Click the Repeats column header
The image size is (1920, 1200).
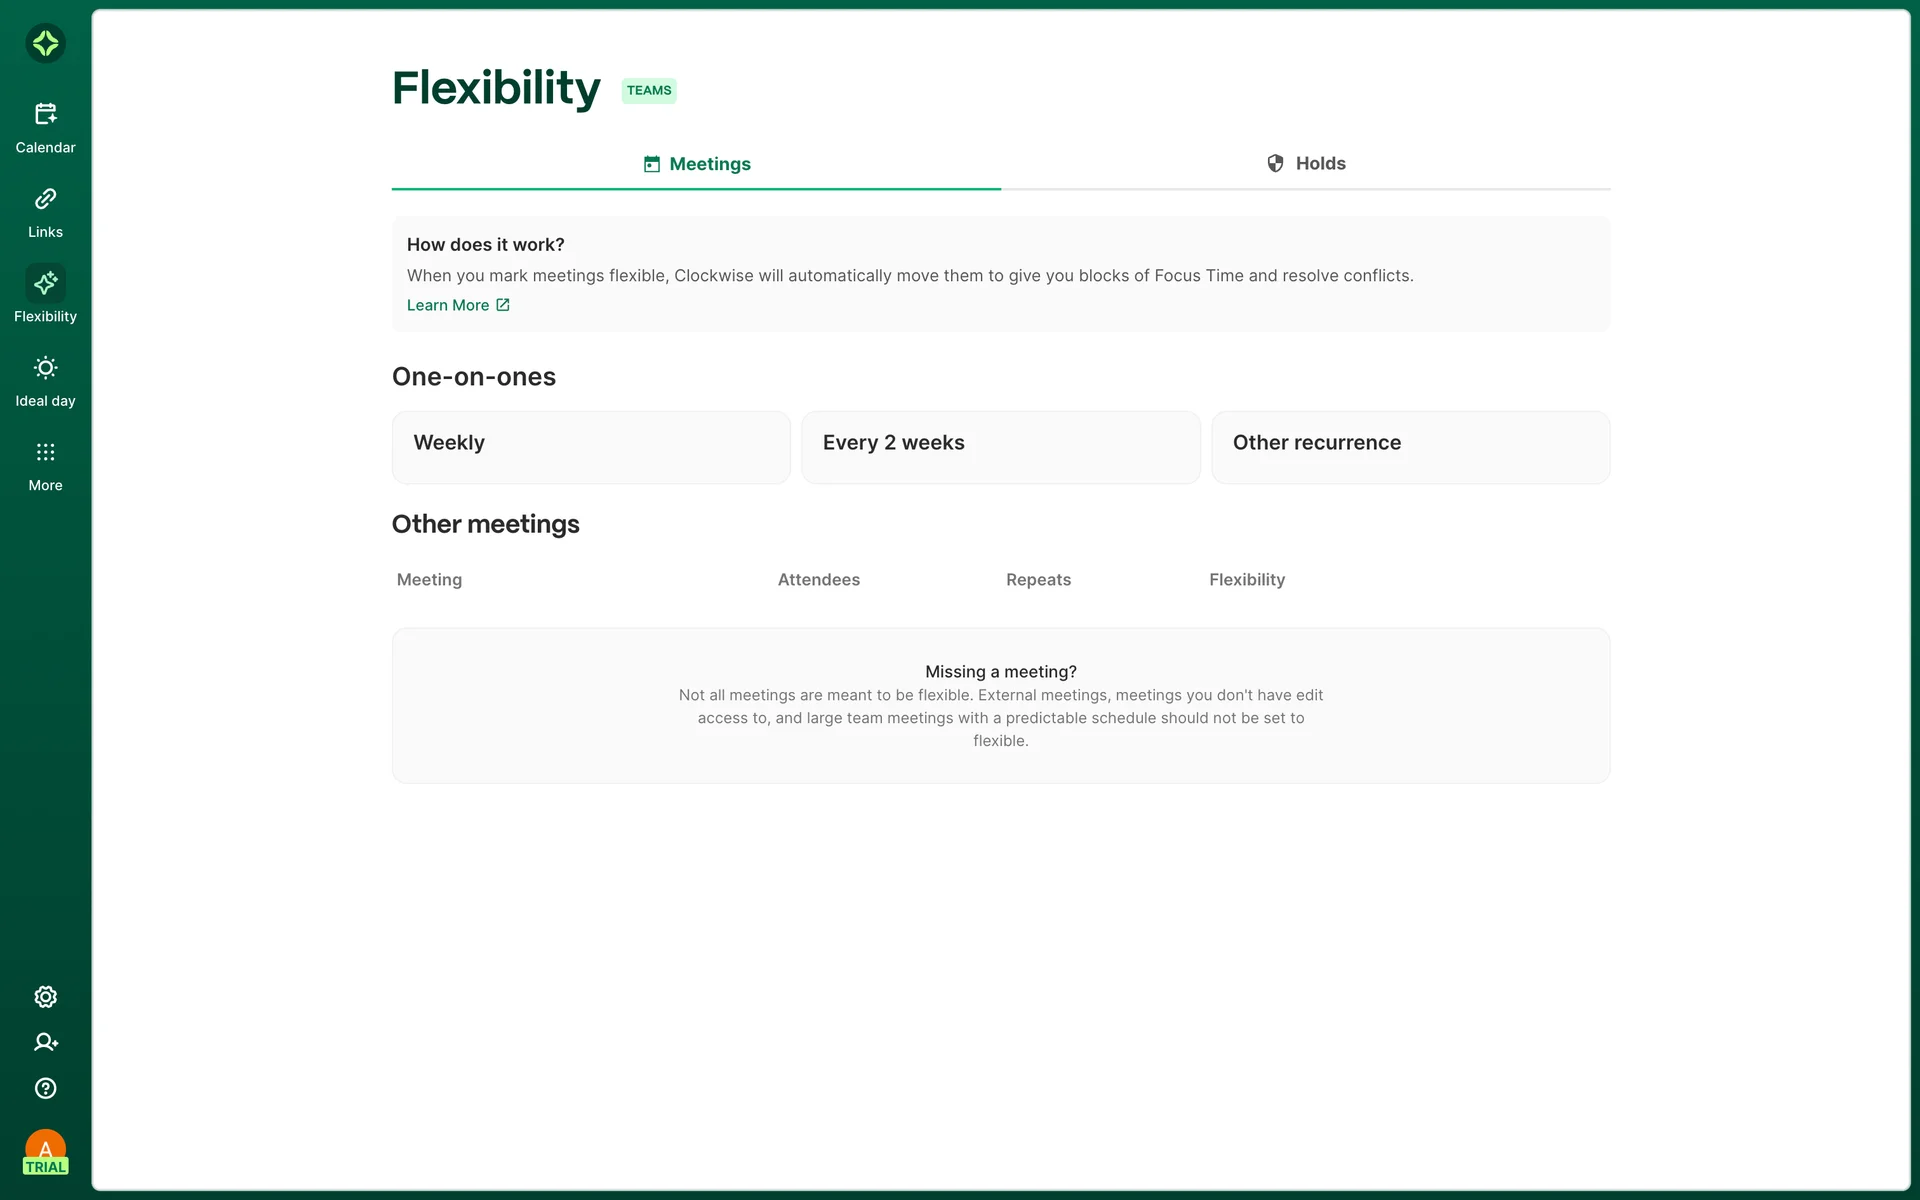(1038, 580)
